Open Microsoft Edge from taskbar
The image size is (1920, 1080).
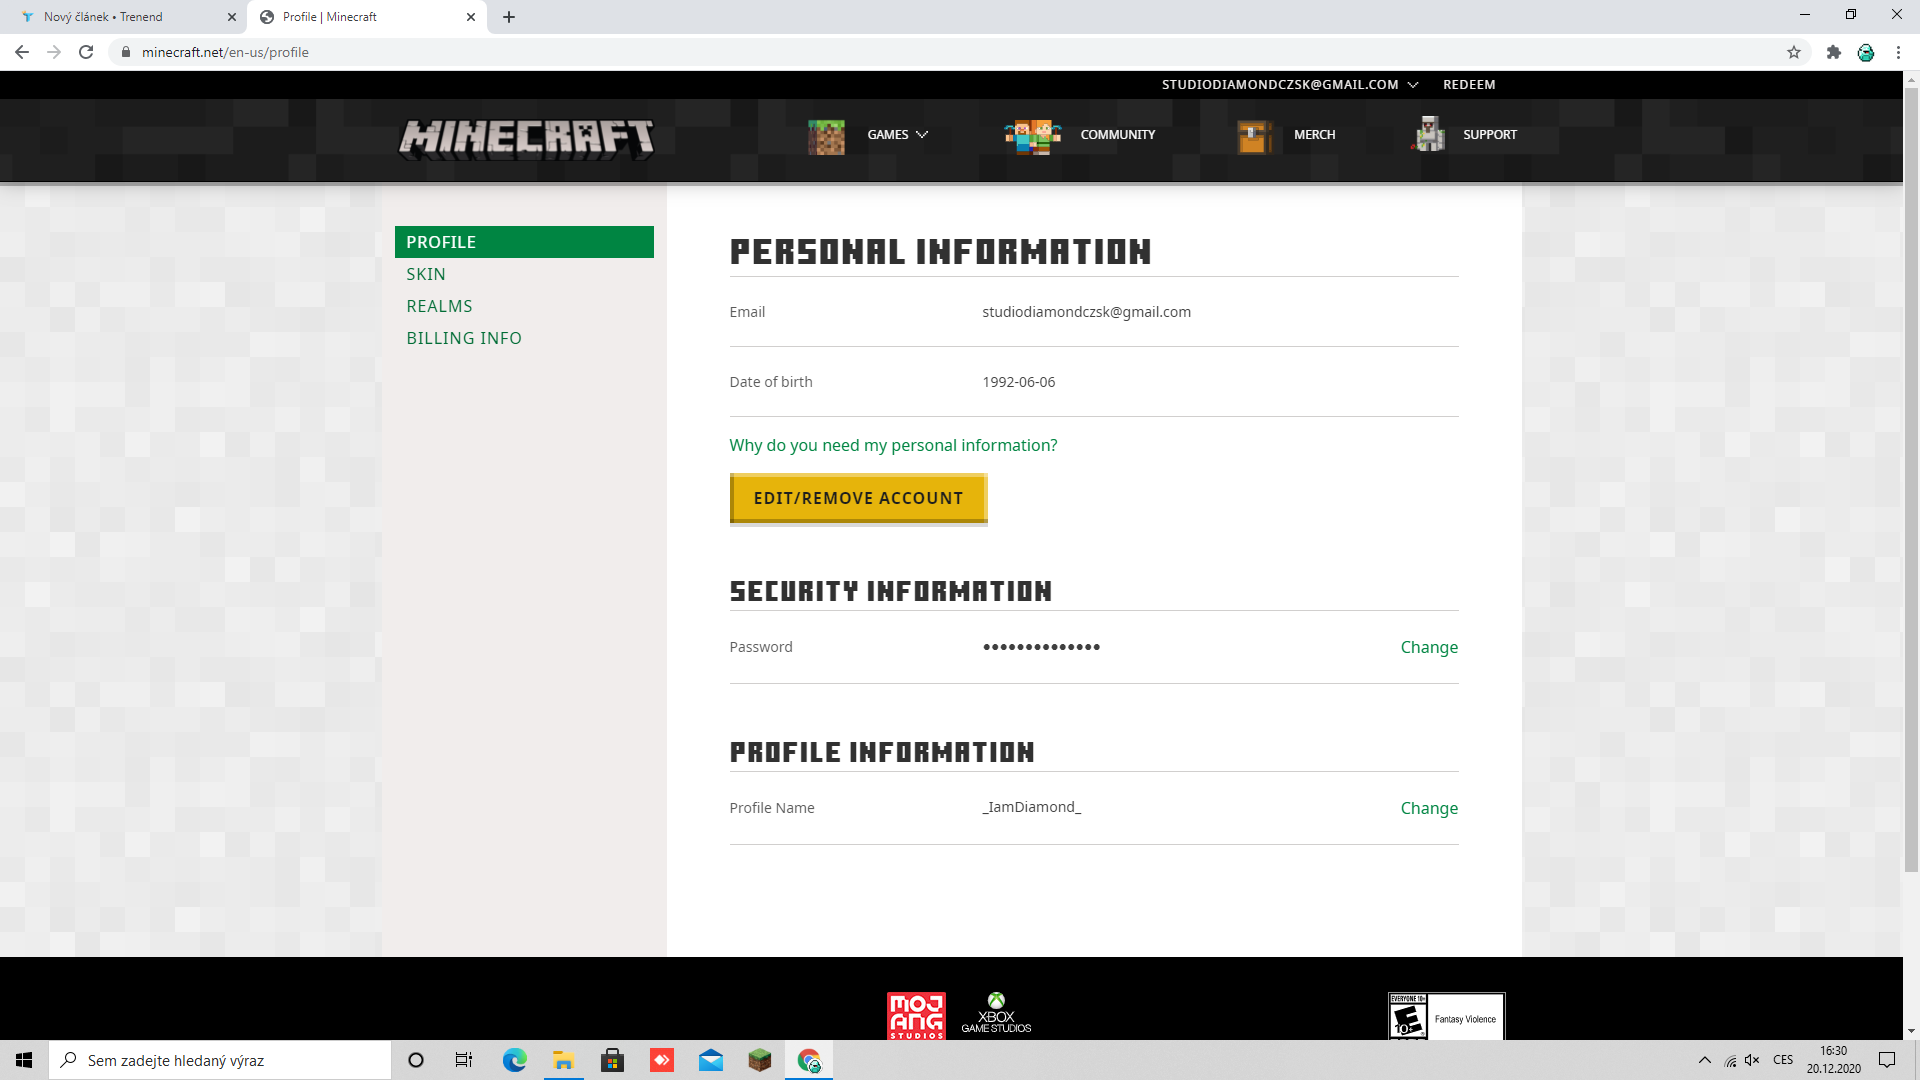[515, 1060]
